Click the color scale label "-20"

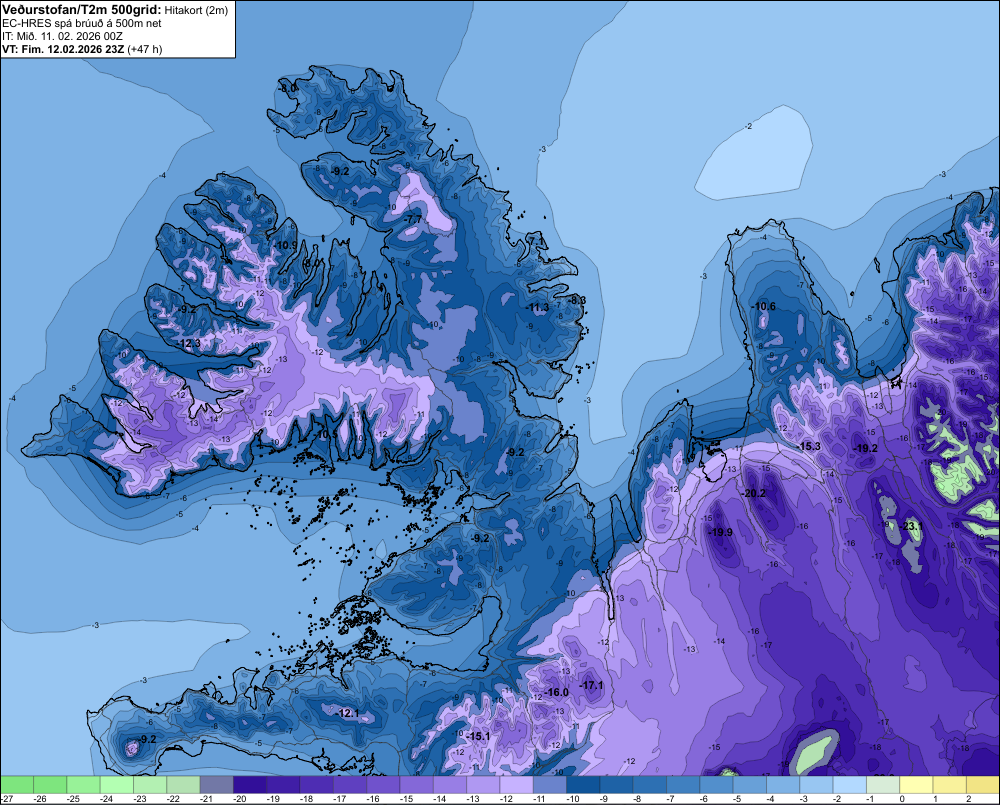pos(240,799)
